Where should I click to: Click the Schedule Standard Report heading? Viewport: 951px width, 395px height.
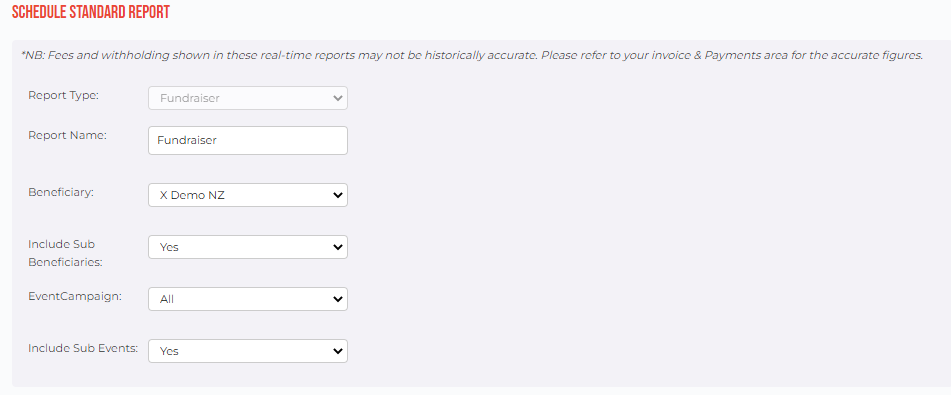(x=91, y=12)
